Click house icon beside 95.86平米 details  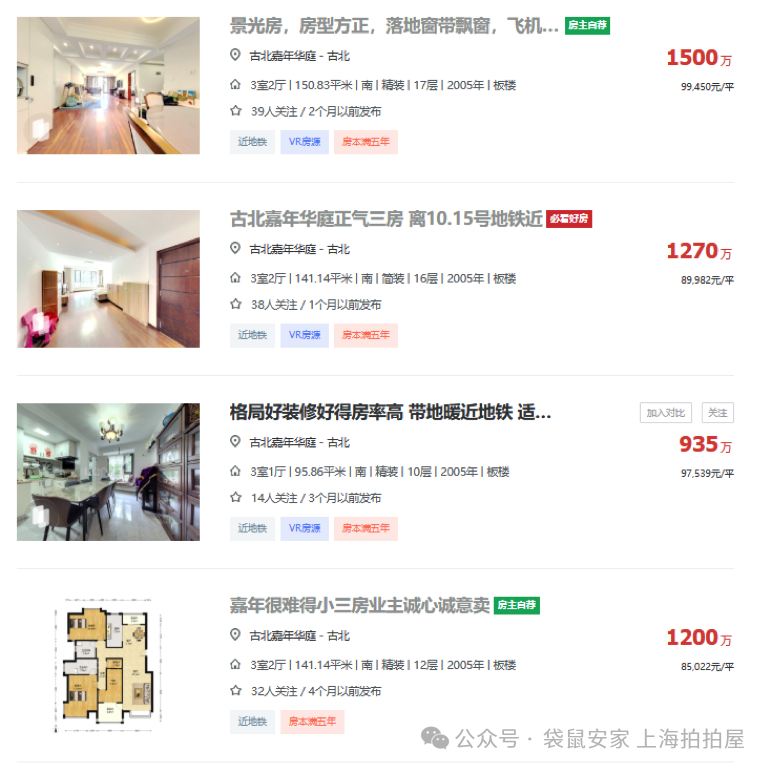235,471
